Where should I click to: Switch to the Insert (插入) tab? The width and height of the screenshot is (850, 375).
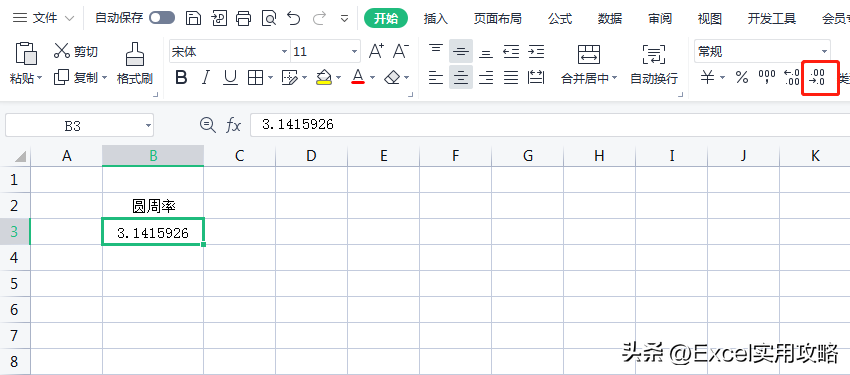tap(435, 18)
